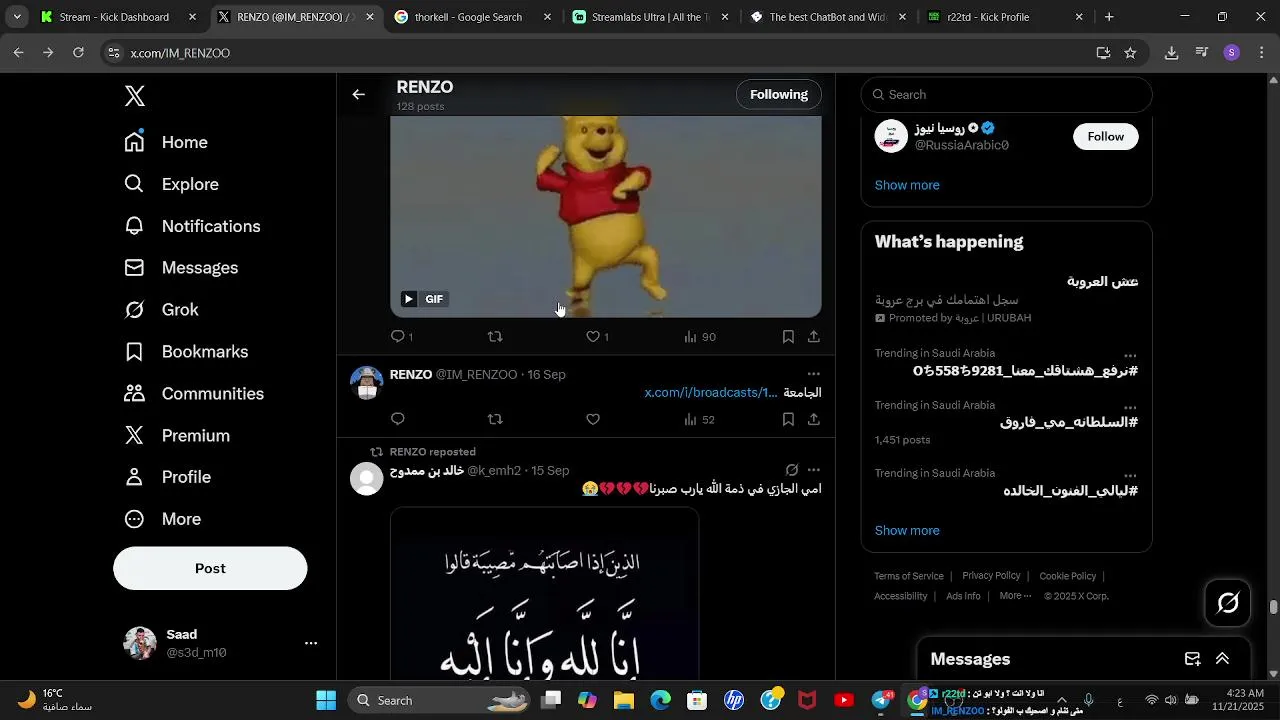Viewport: 1280px width, 720px height.
Task: Click the X search field
Action: (1007, 94)
